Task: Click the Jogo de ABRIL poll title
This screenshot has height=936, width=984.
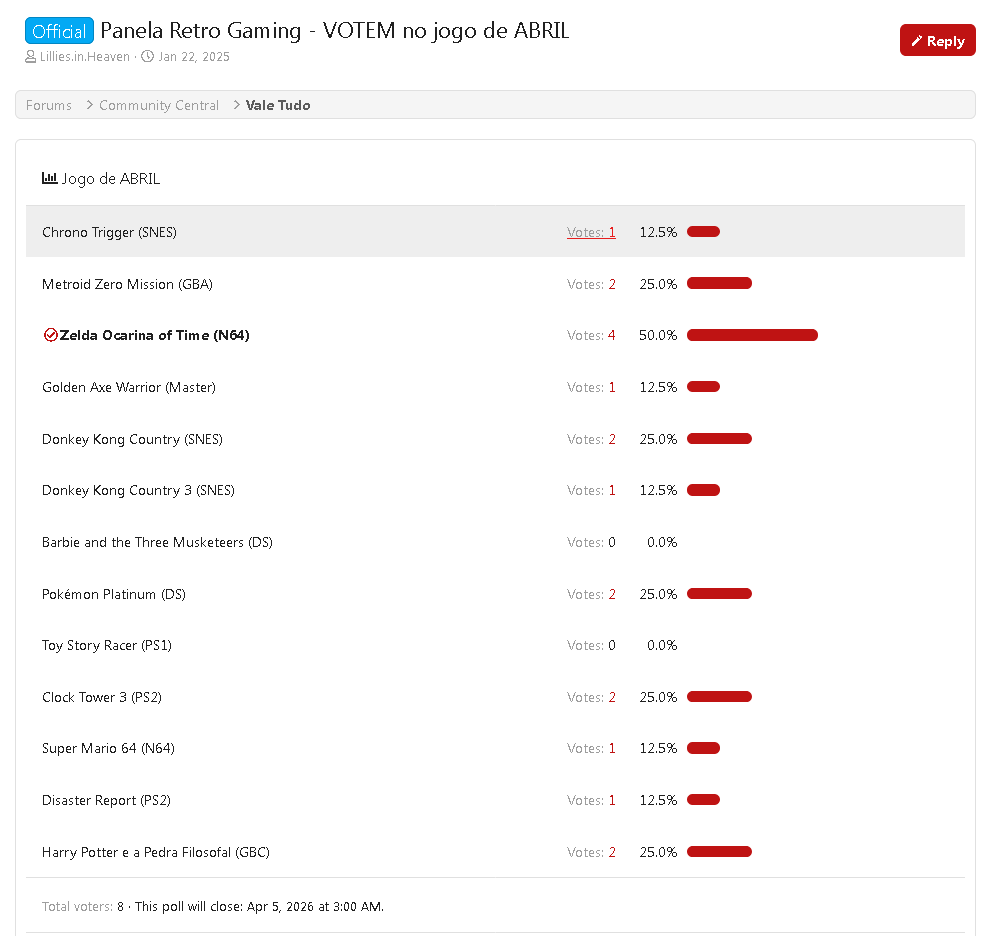Action: coord(110,179)
